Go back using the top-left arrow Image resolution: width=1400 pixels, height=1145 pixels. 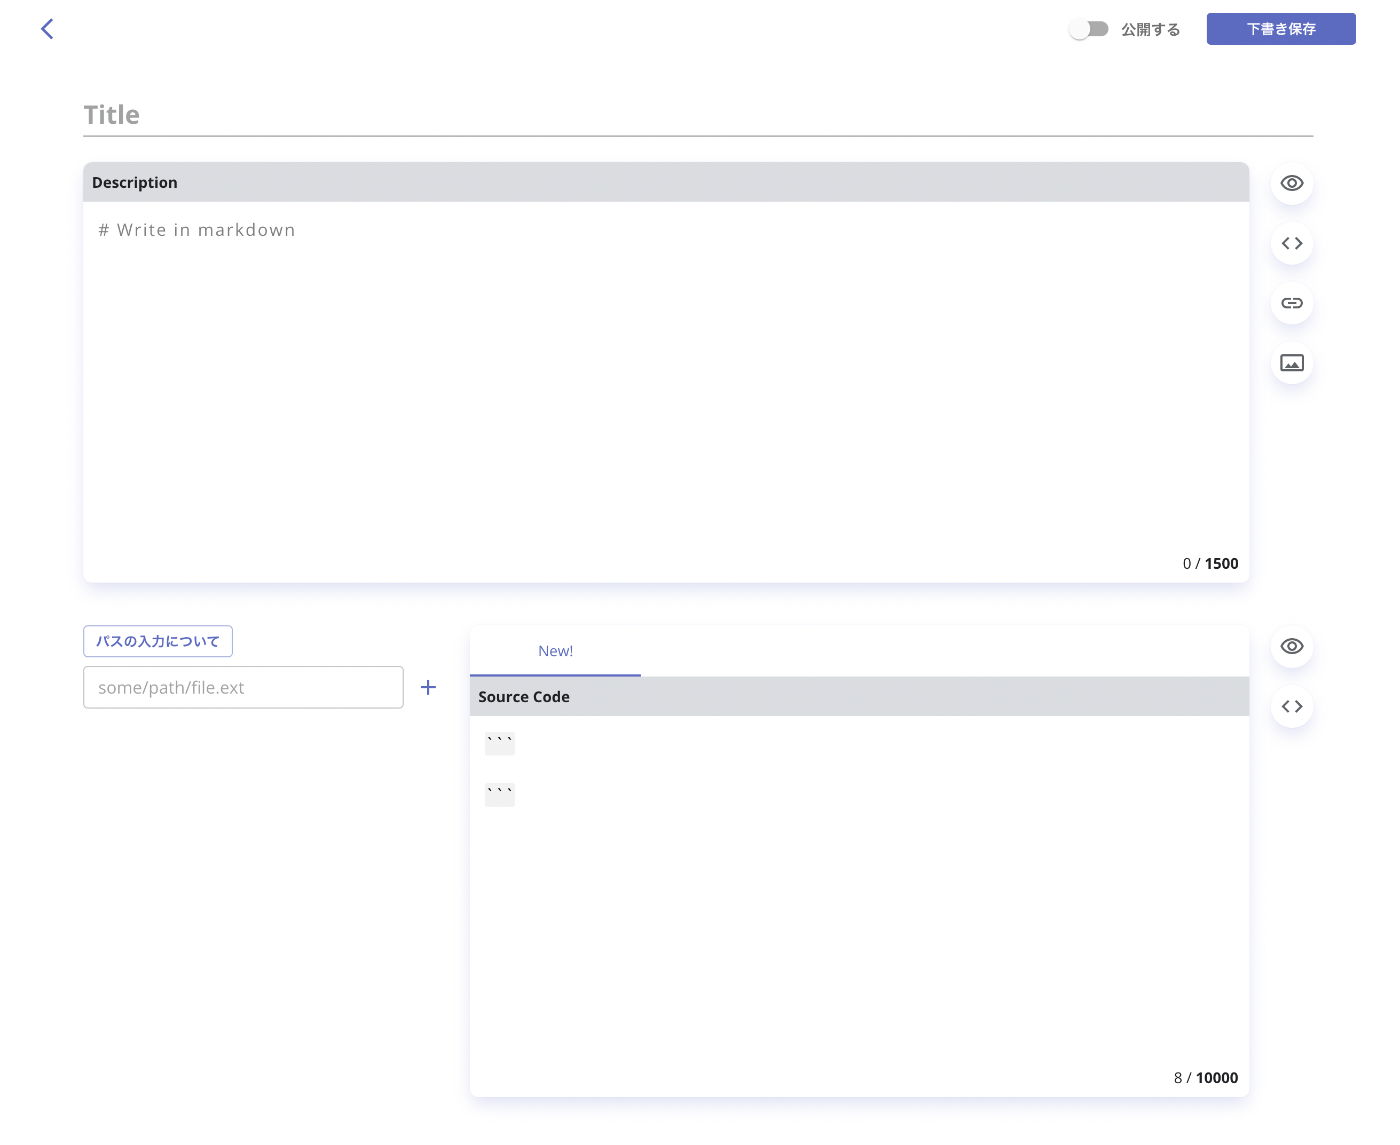47,29
